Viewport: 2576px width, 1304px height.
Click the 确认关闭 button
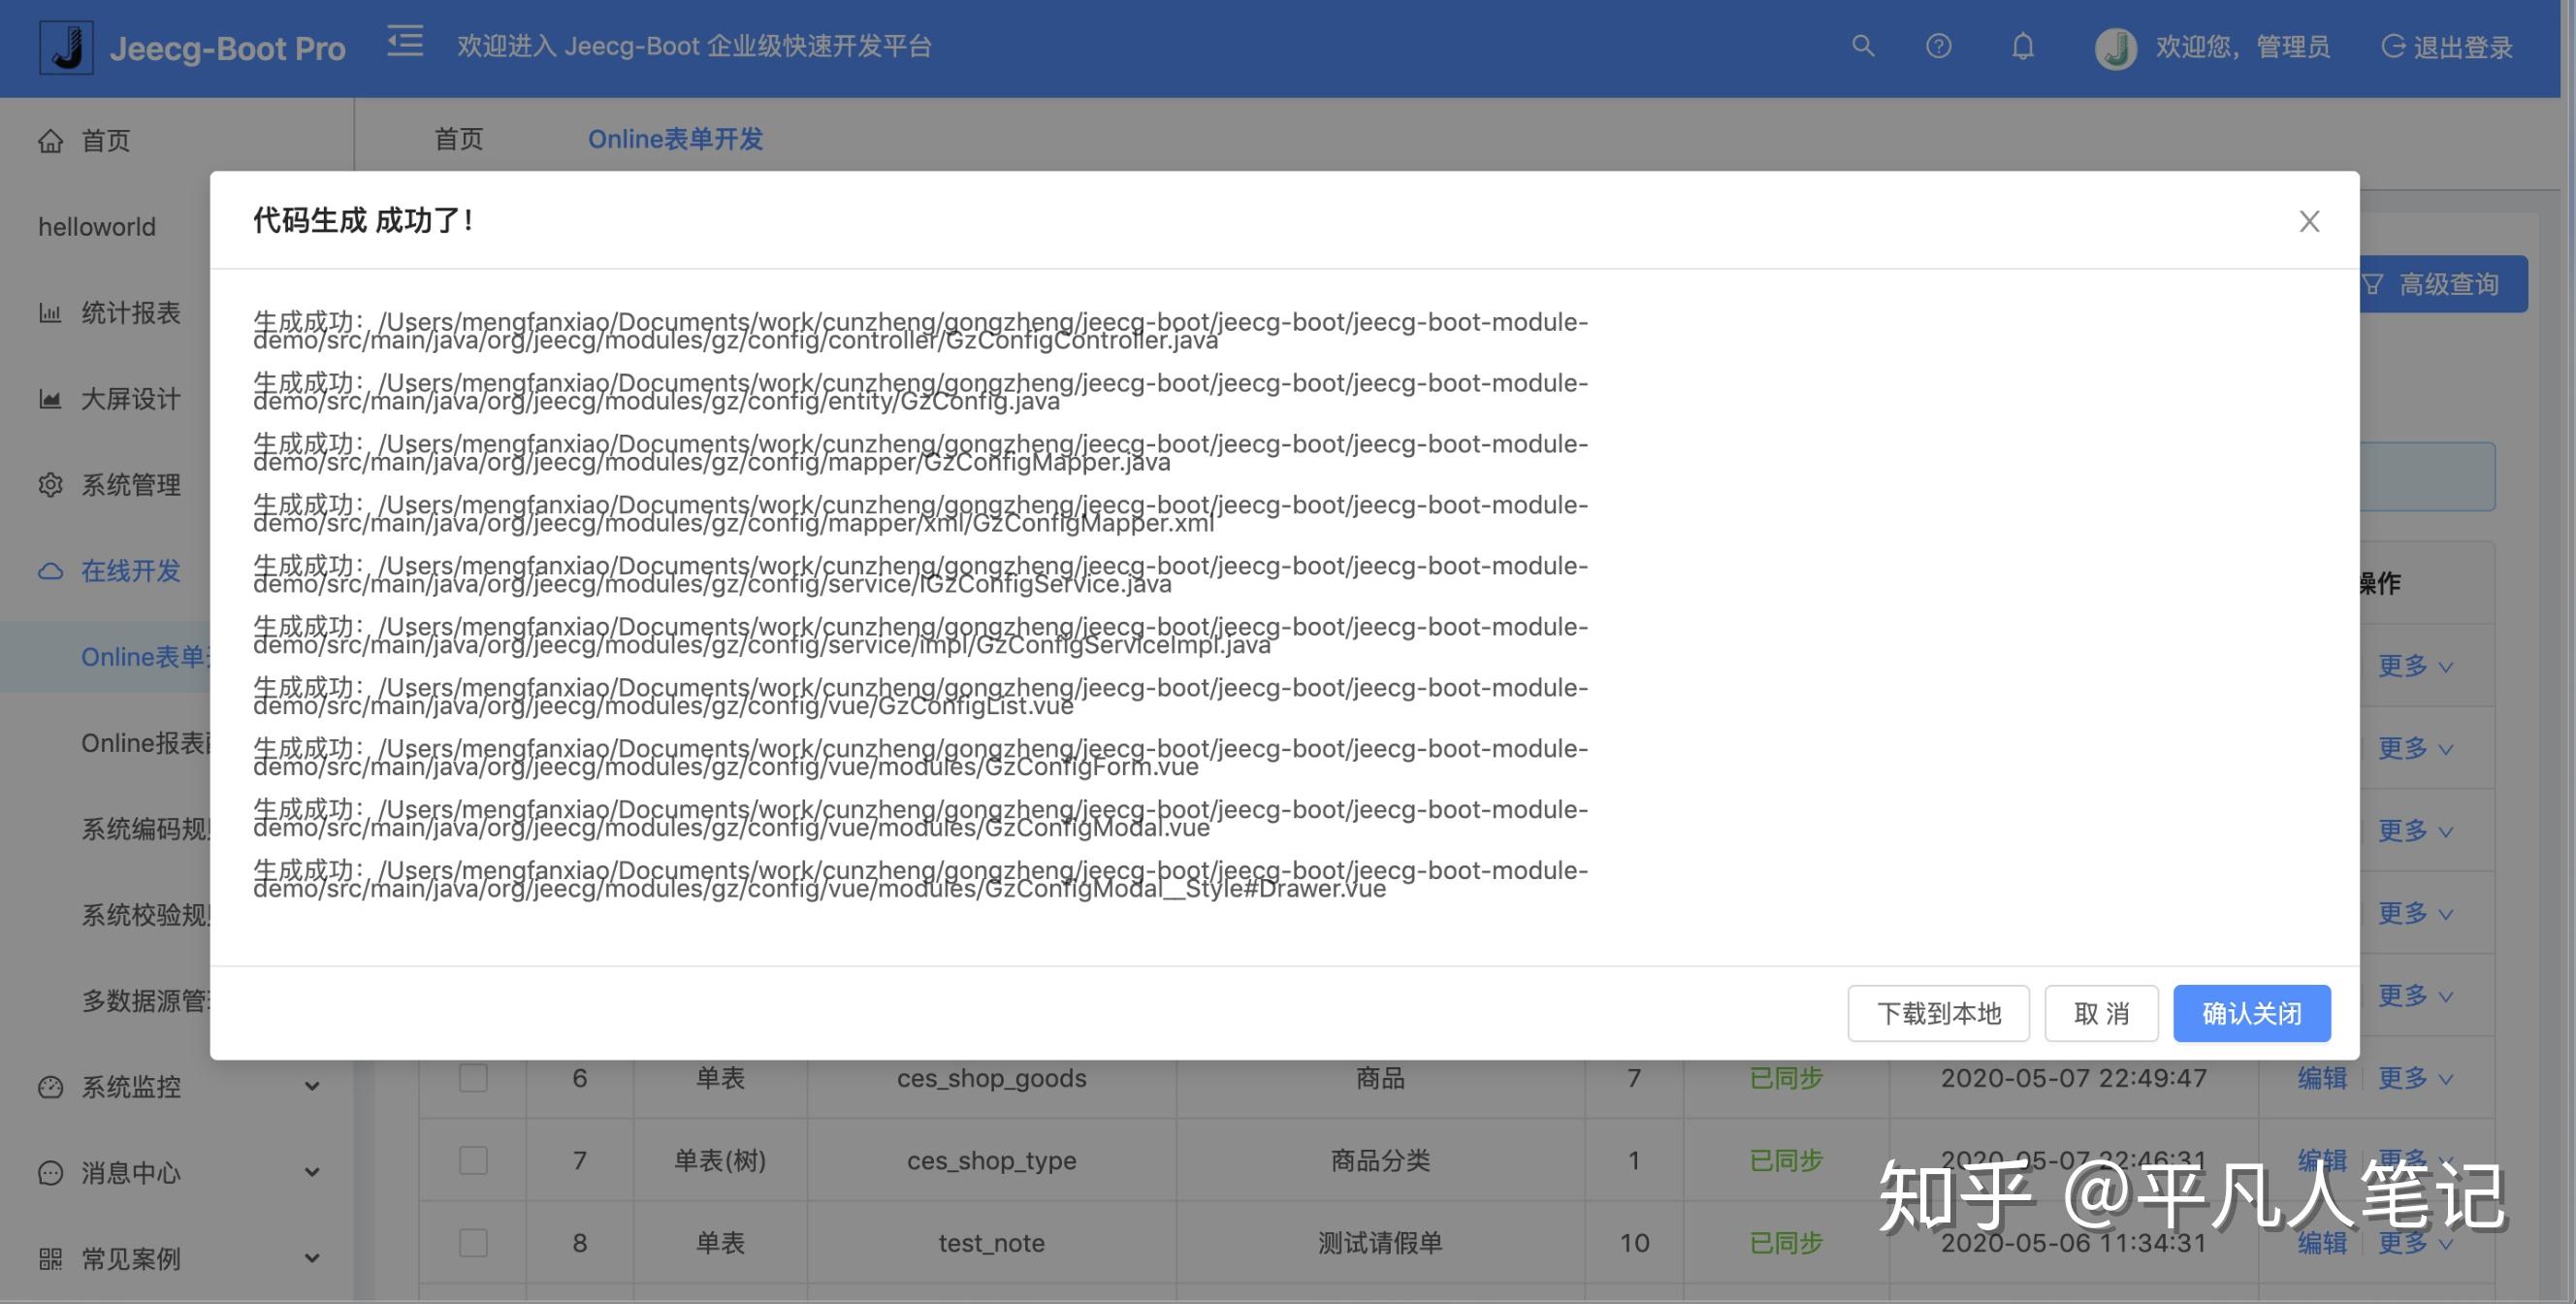[2251, 1013]
